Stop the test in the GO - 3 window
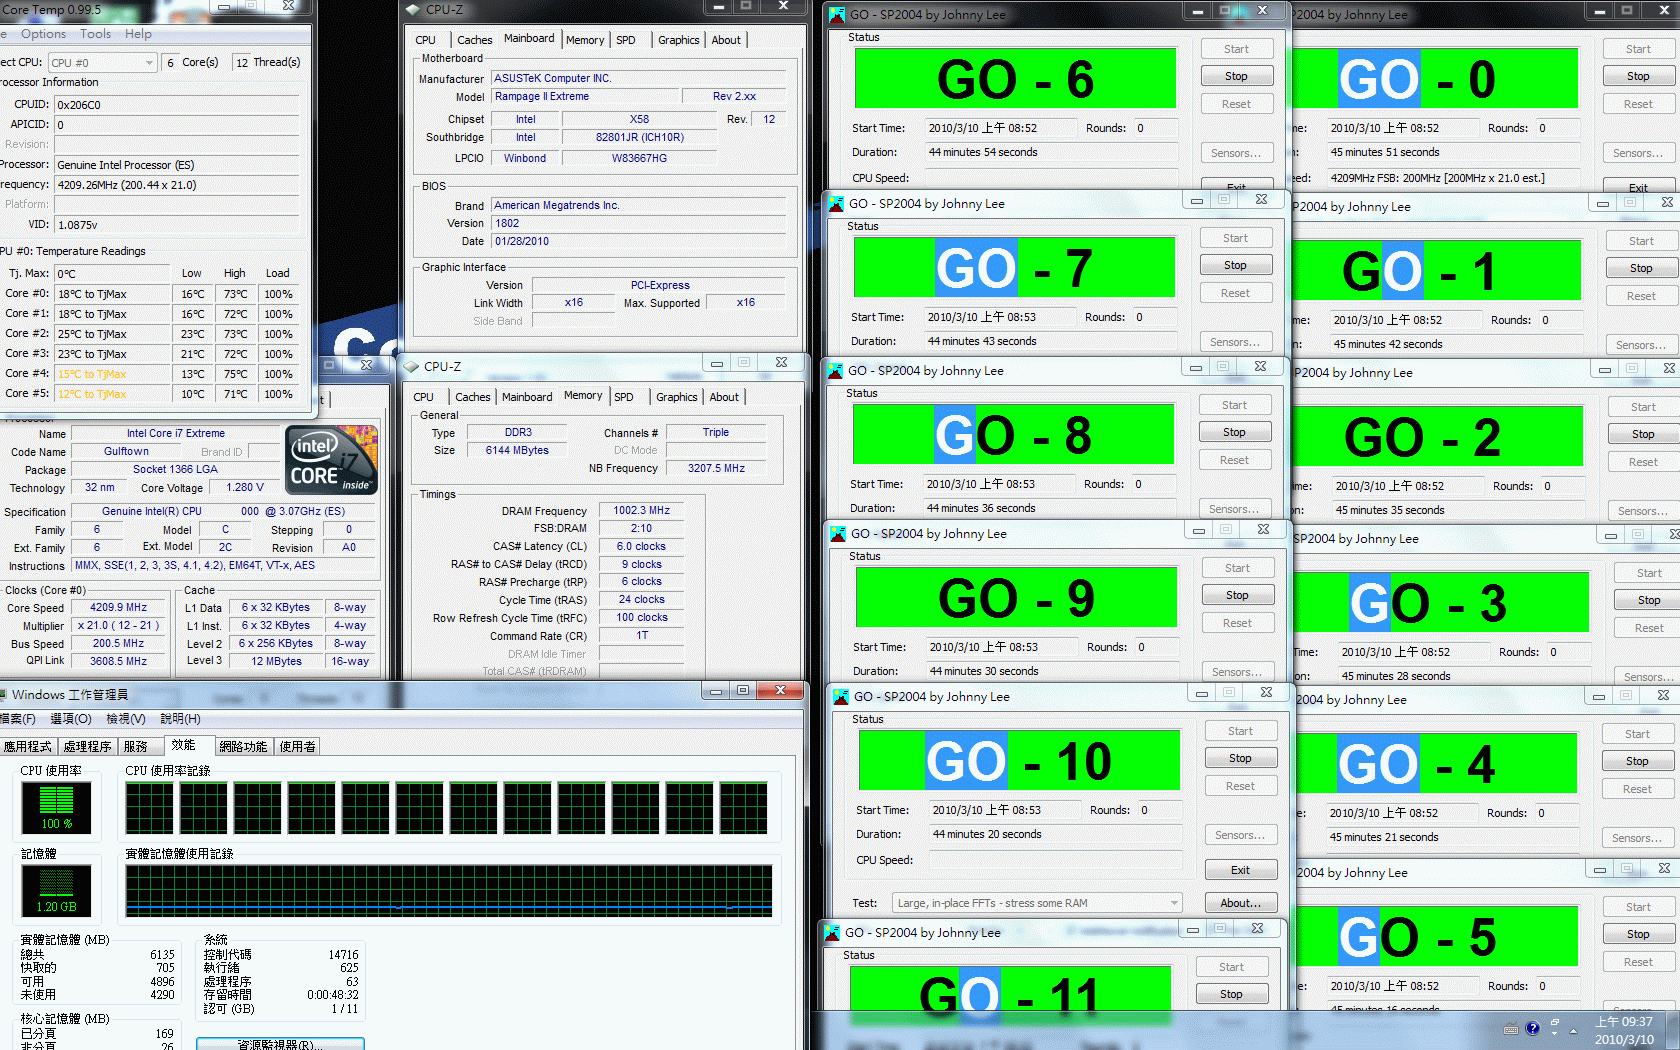Screen dimensions: 1680x1050 (1647, 601)
